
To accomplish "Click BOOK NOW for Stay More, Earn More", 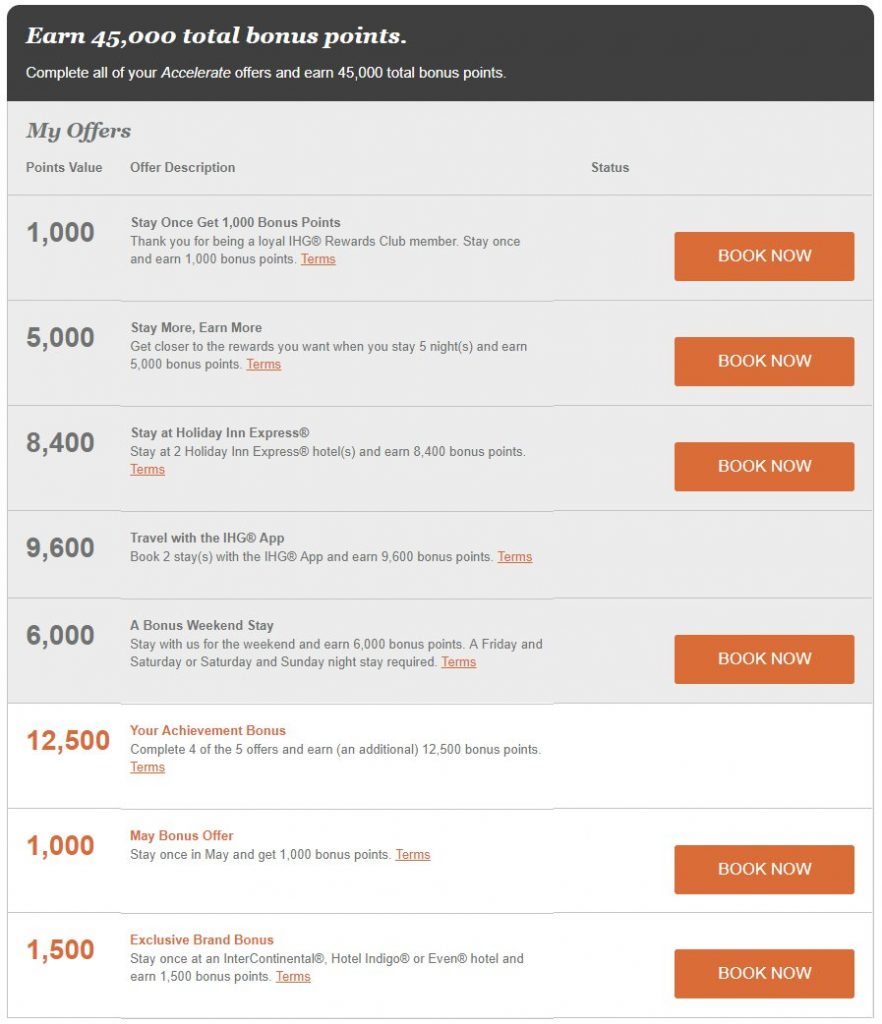I will (x=764, y=361).
